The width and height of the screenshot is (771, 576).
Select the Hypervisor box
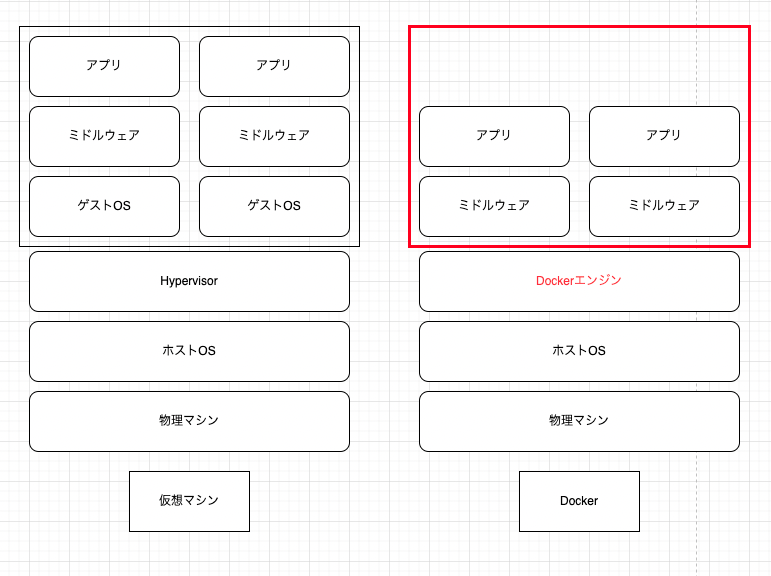[x=189, y=281]
